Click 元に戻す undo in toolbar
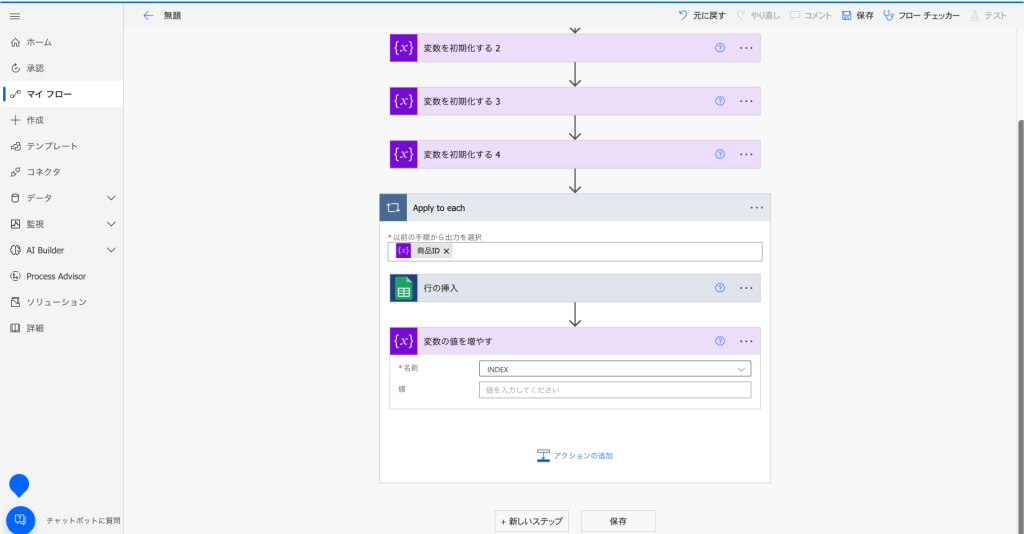The height and width of the screenshot is (534, 1024). point(702,16)
